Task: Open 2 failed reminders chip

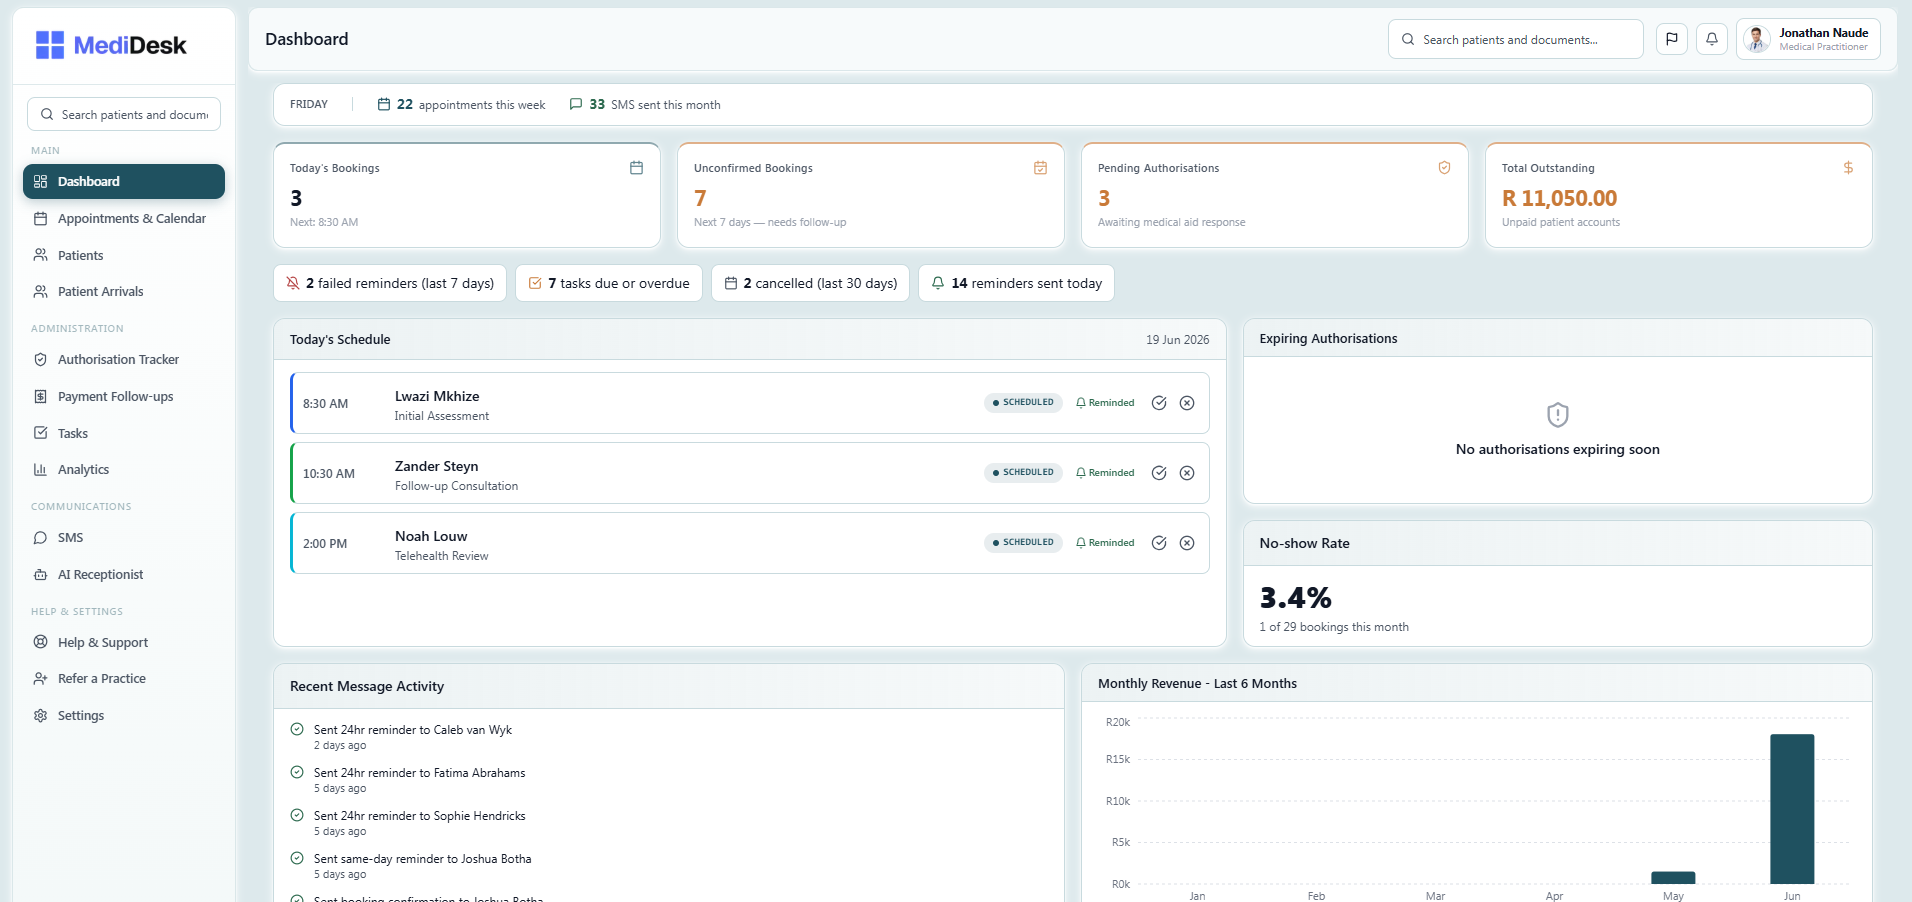Action: click(x=390, y=283)
